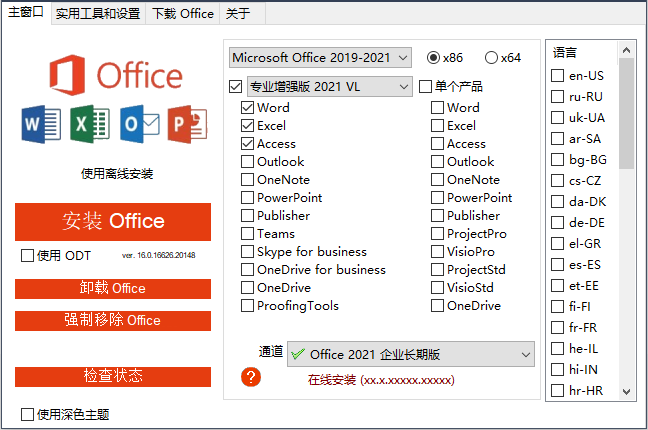
Task: Click the language list scrollbar down arrow
Action: [x=627, y=391]
